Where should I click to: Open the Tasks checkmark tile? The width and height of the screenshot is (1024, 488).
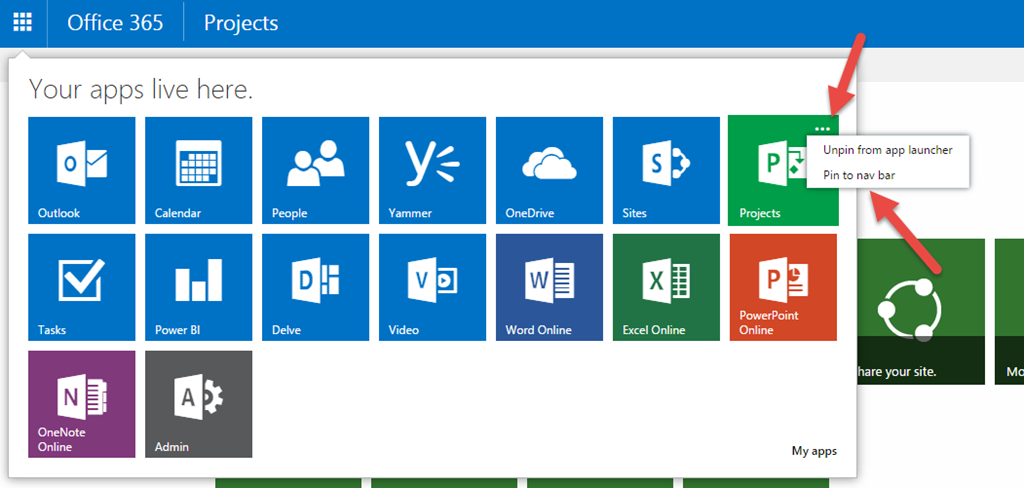pyautogui.click(x=82, y=287)
